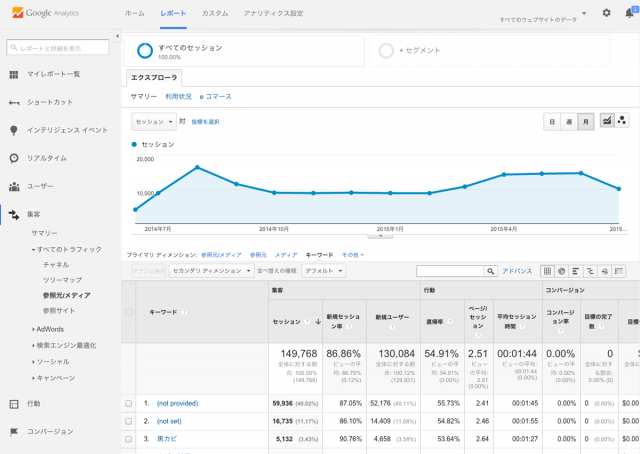Focus the table filter search box
The height and width of the screenshot is (454, 640).
[x=450, y=271]
